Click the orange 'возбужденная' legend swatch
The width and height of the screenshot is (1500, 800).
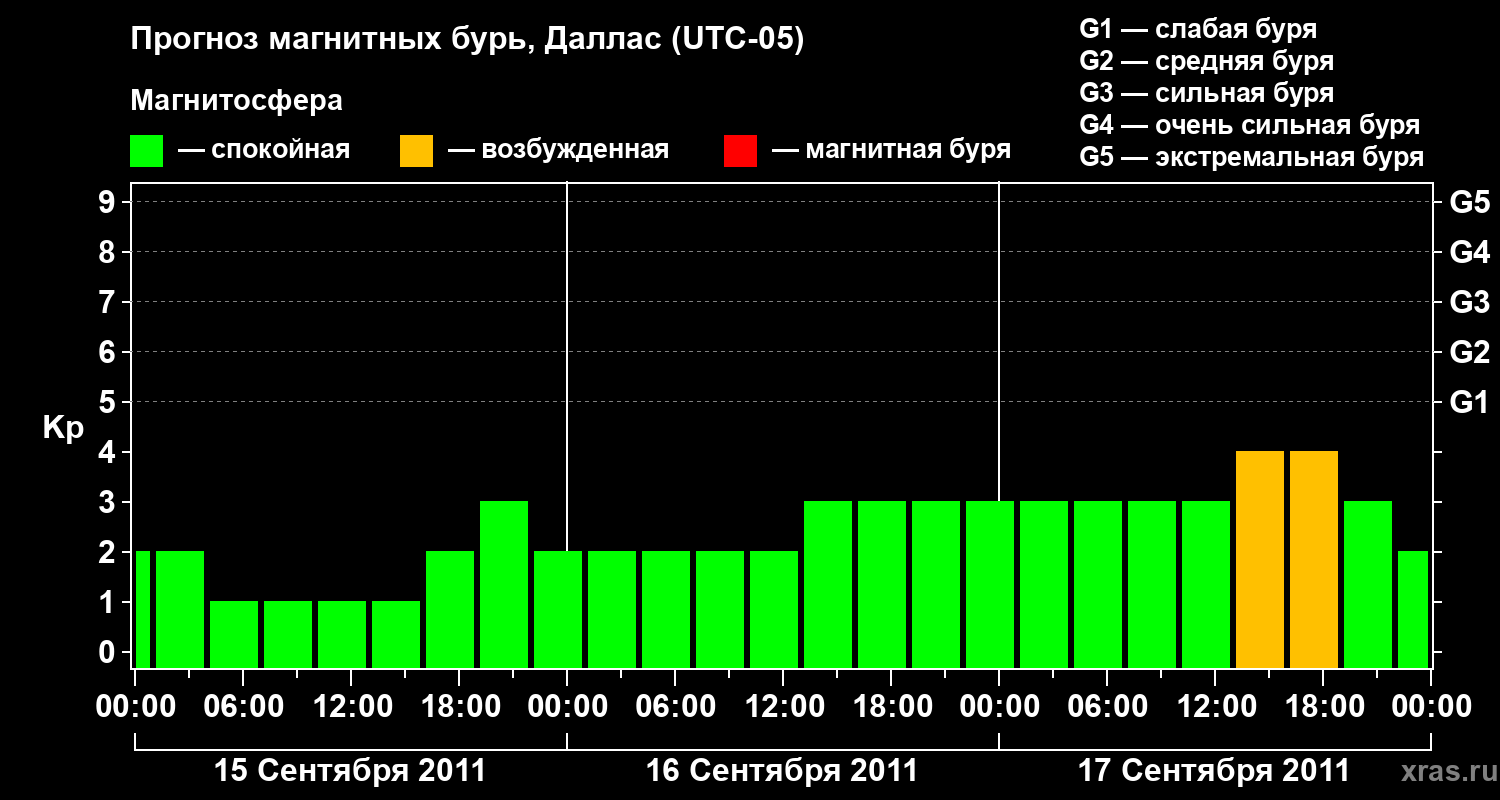(x=416, y=151)
